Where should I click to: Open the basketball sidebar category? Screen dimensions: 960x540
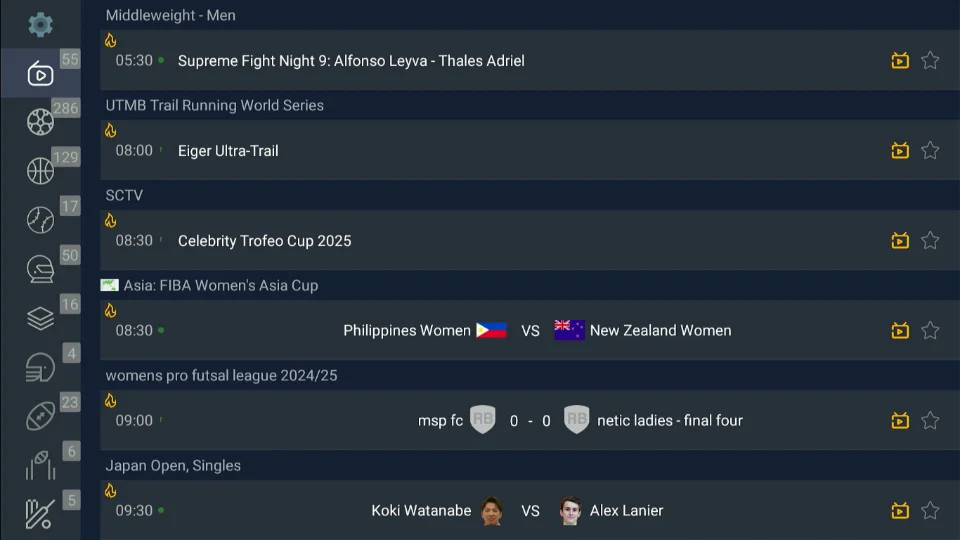(40, 171)
